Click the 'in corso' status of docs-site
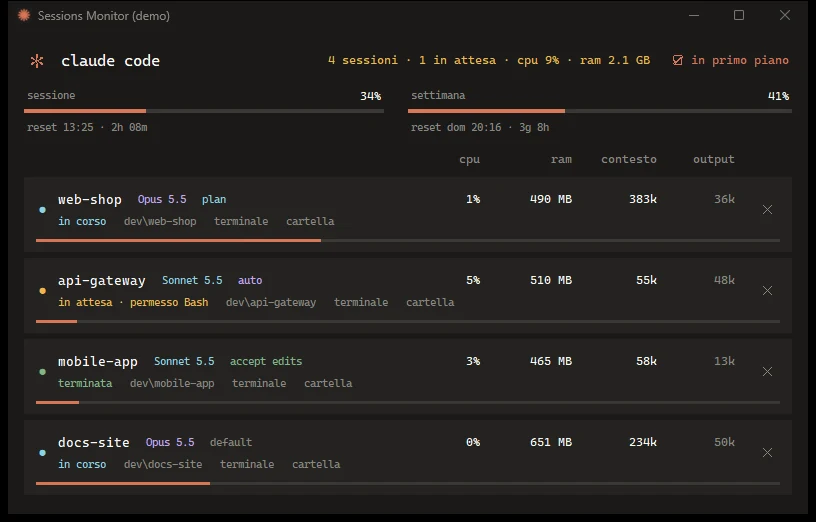 82,464
